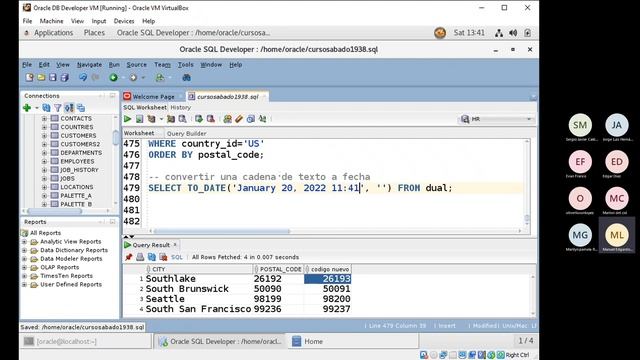Expand the User Defined Reports folder
Screen dimensions: 640x360
[x=24, y=284]
